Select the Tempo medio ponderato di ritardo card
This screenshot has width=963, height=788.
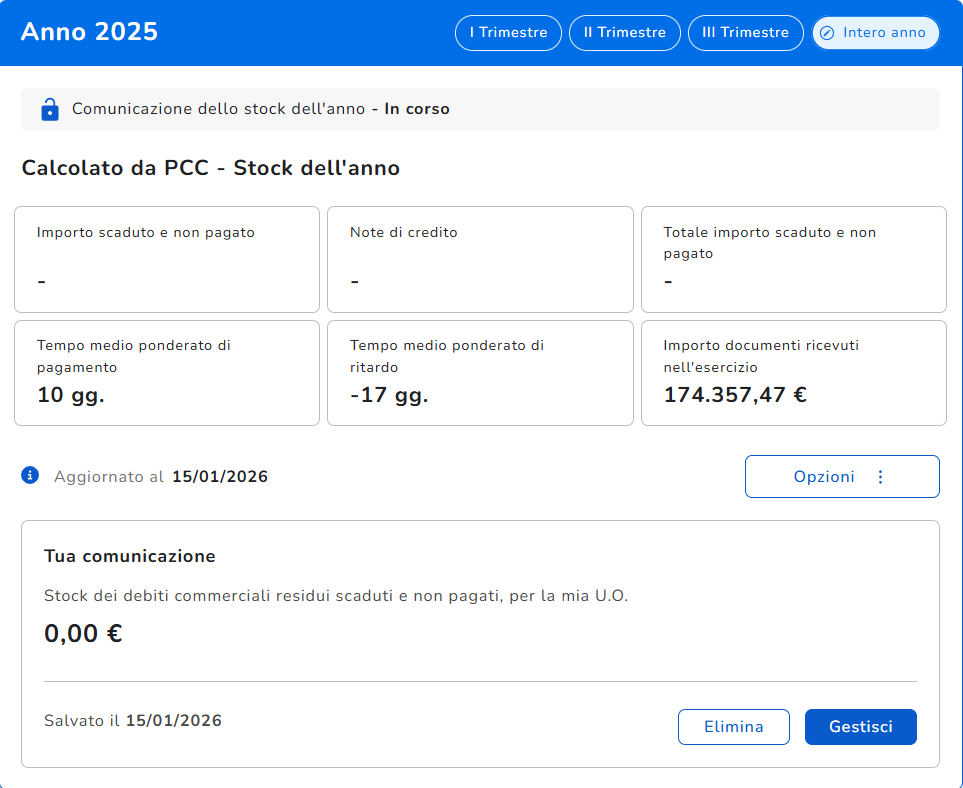click(x=480, y=373)
